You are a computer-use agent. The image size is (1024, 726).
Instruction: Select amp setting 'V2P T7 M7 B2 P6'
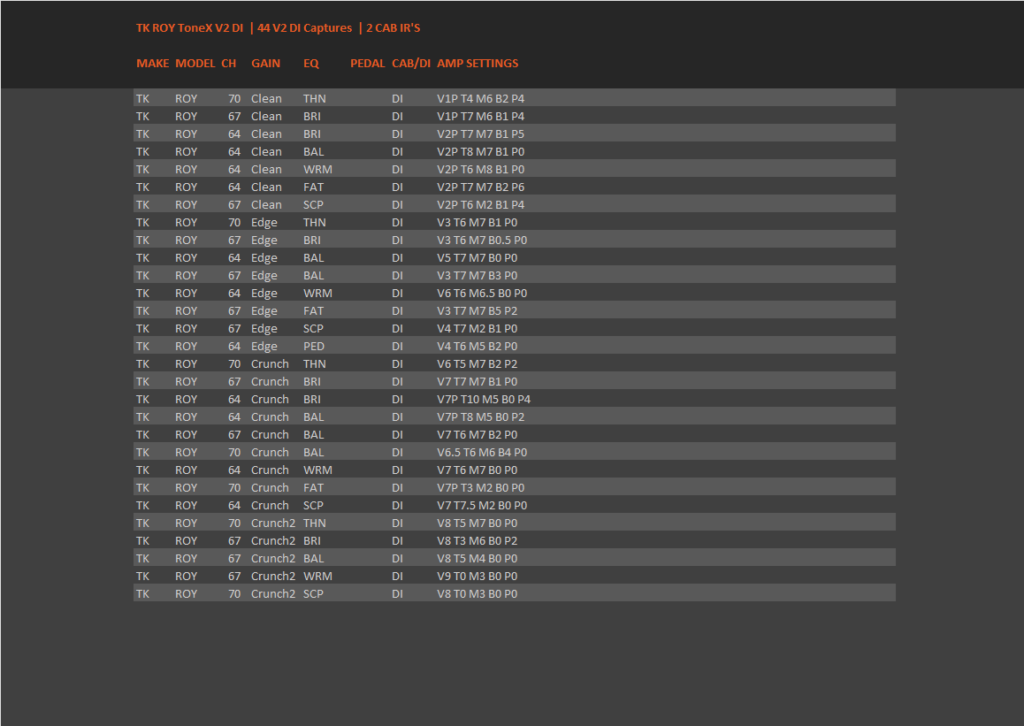(481, 187)
